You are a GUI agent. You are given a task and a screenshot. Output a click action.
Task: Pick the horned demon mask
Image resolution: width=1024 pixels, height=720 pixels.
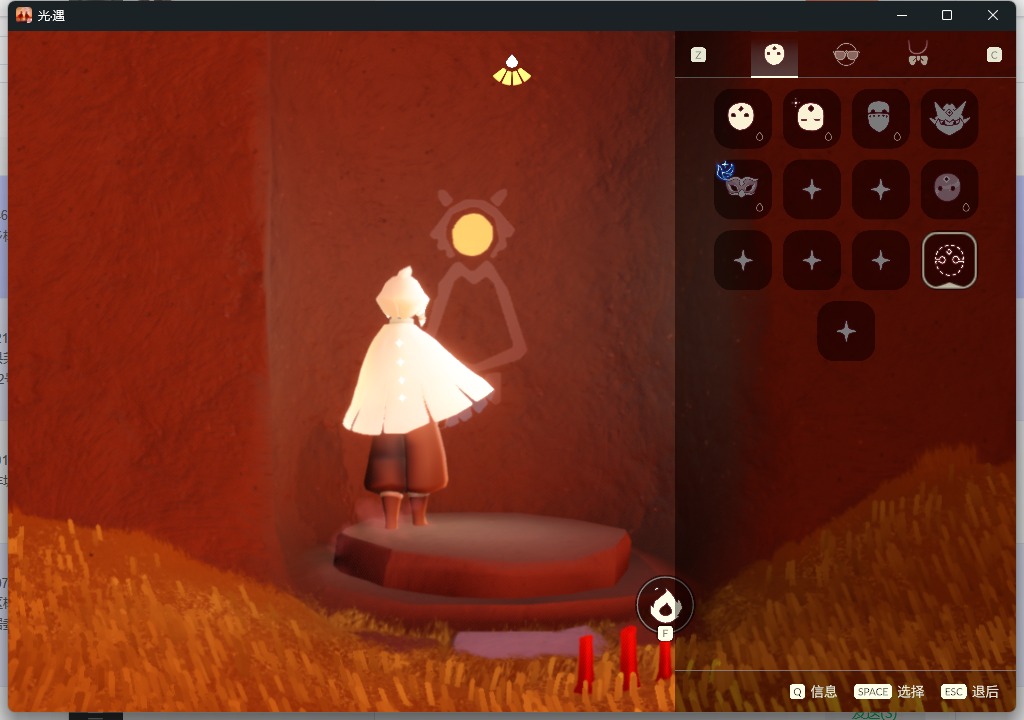click(x=949, y=118)
